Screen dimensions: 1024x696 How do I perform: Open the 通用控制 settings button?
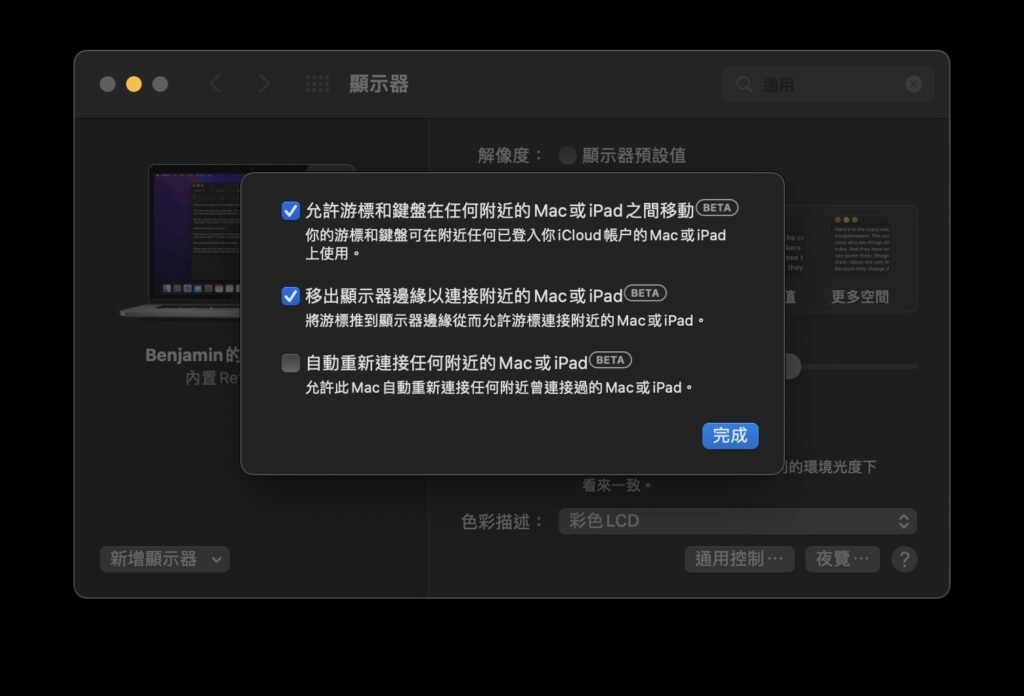(x=739, y=559)
